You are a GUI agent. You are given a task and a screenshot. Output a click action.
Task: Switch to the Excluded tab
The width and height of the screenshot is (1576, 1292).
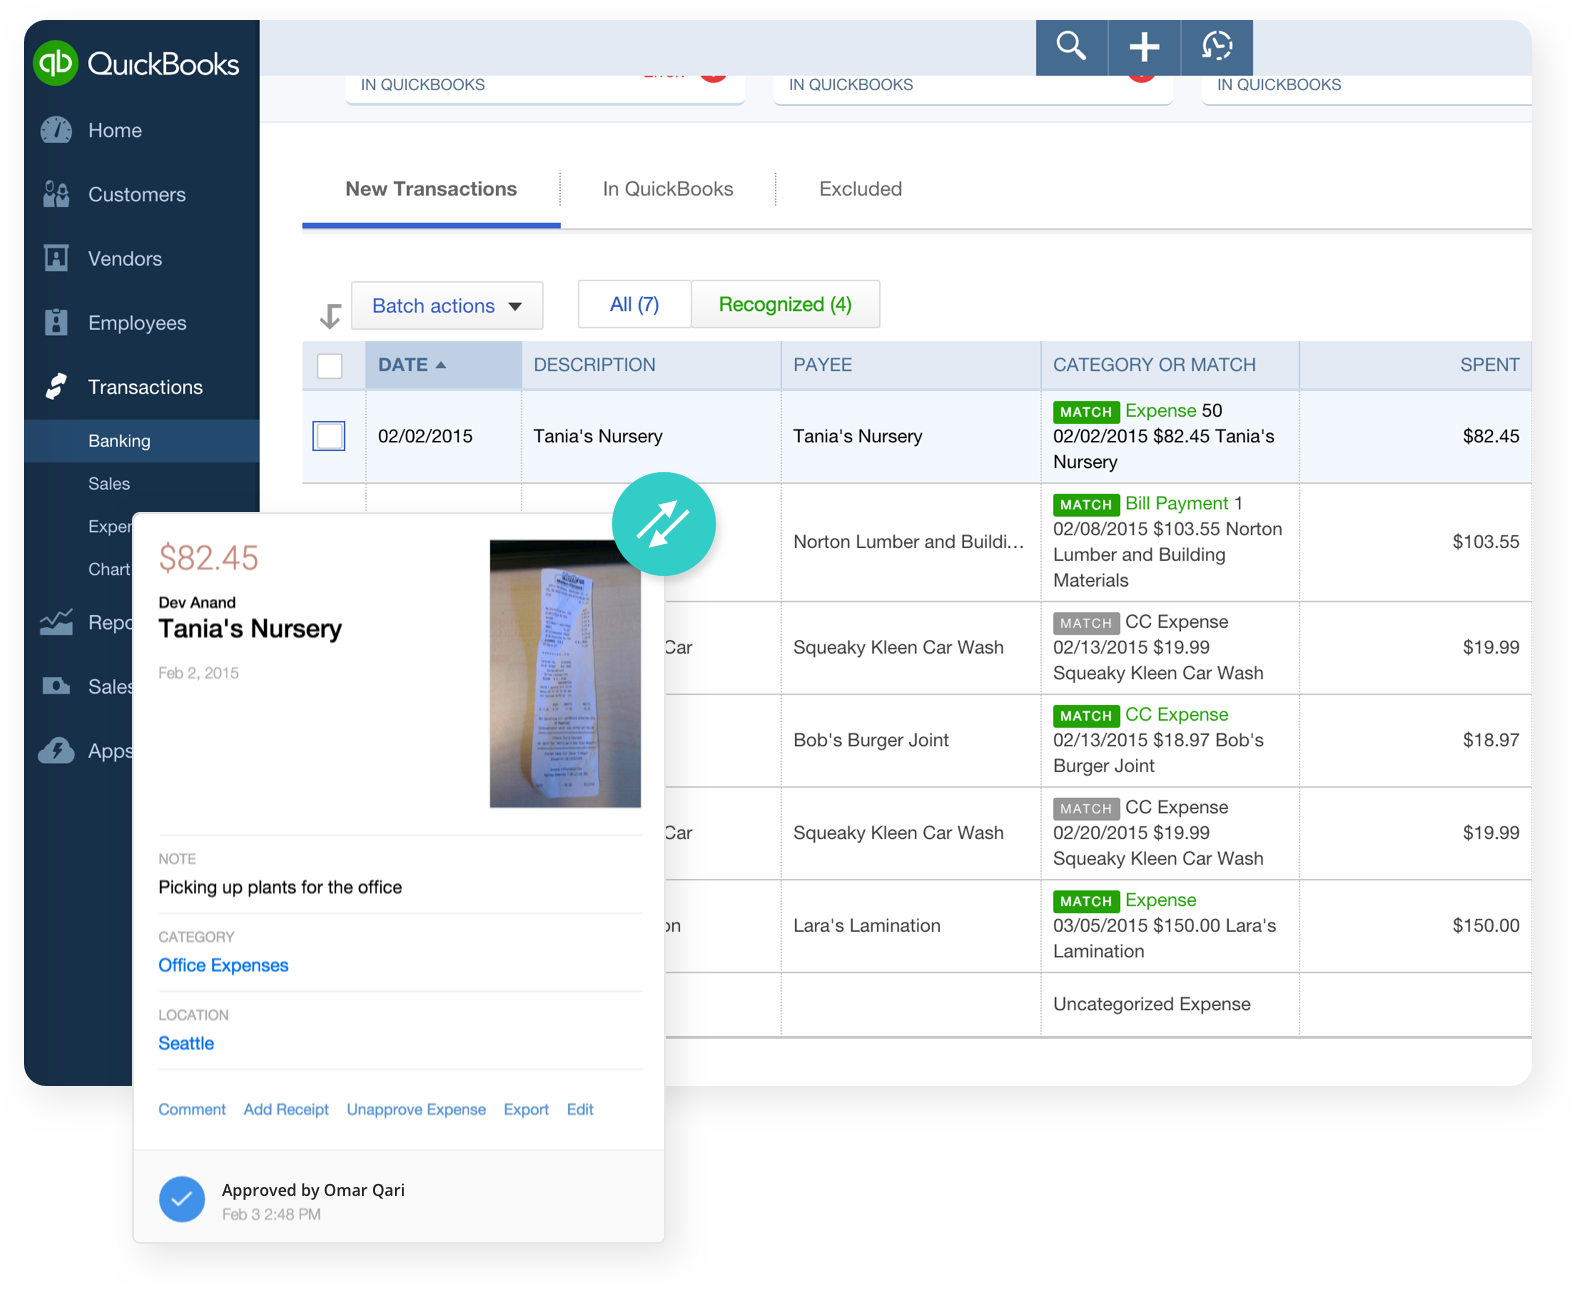pyautogui.click(x=860, y=189)
